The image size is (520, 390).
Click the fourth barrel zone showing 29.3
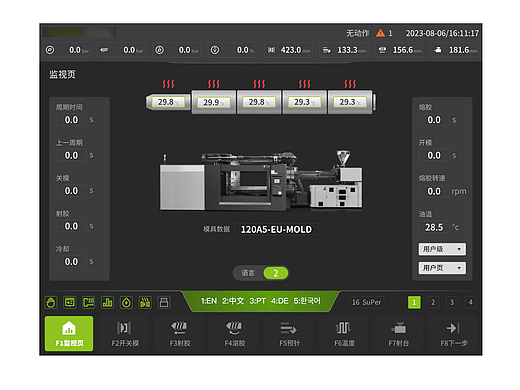(304, 102)
